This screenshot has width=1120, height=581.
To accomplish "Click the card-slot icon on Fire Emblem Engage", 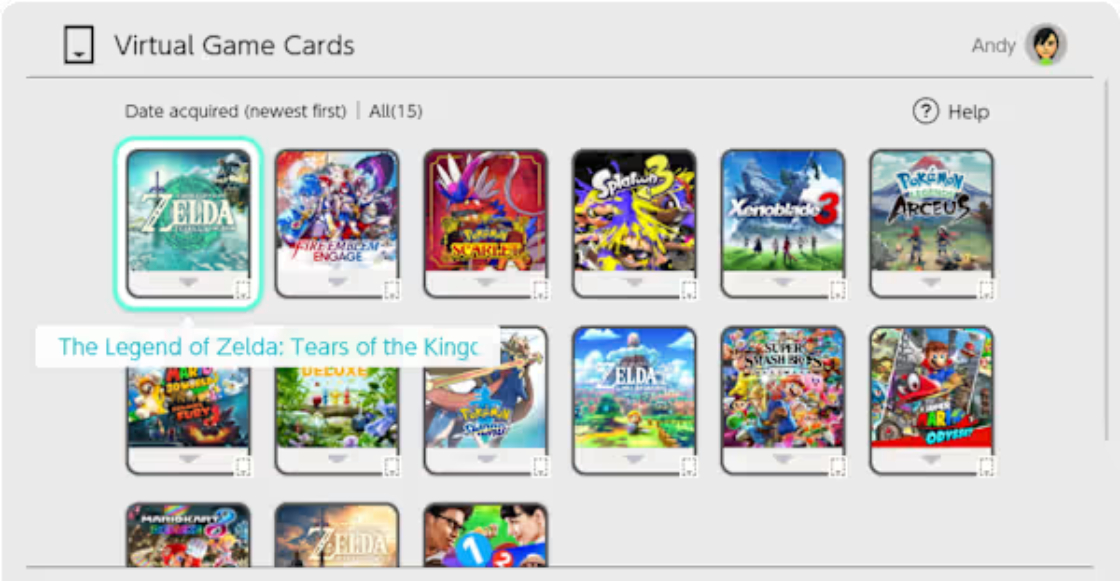I will tap(391, 289).
